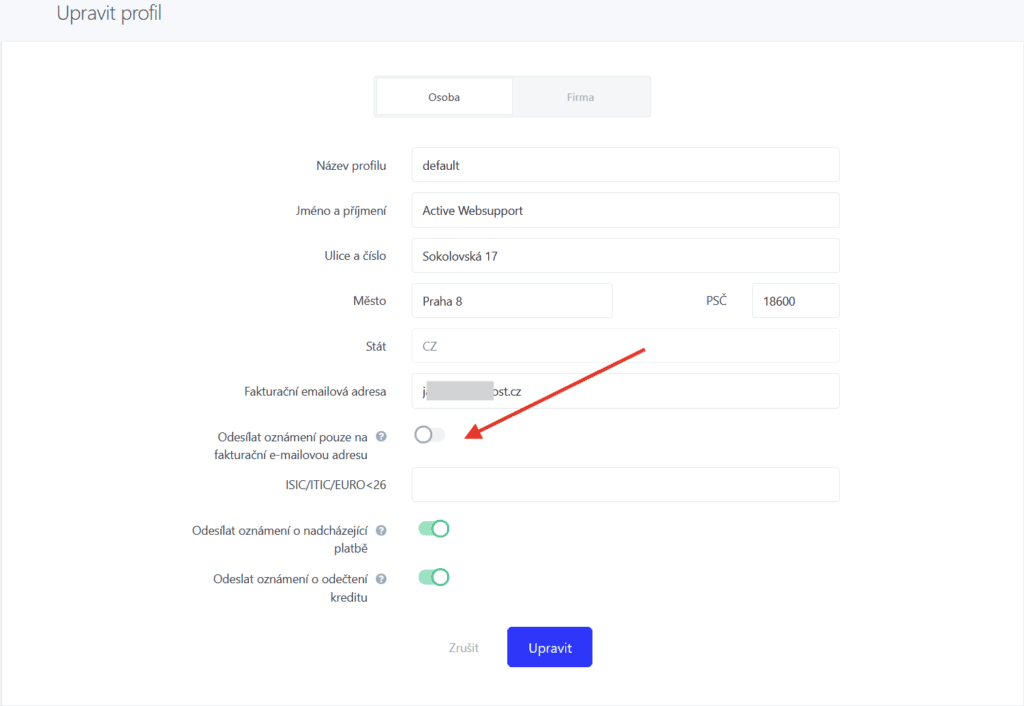Click the PSČ label

[x=716, y=300]
